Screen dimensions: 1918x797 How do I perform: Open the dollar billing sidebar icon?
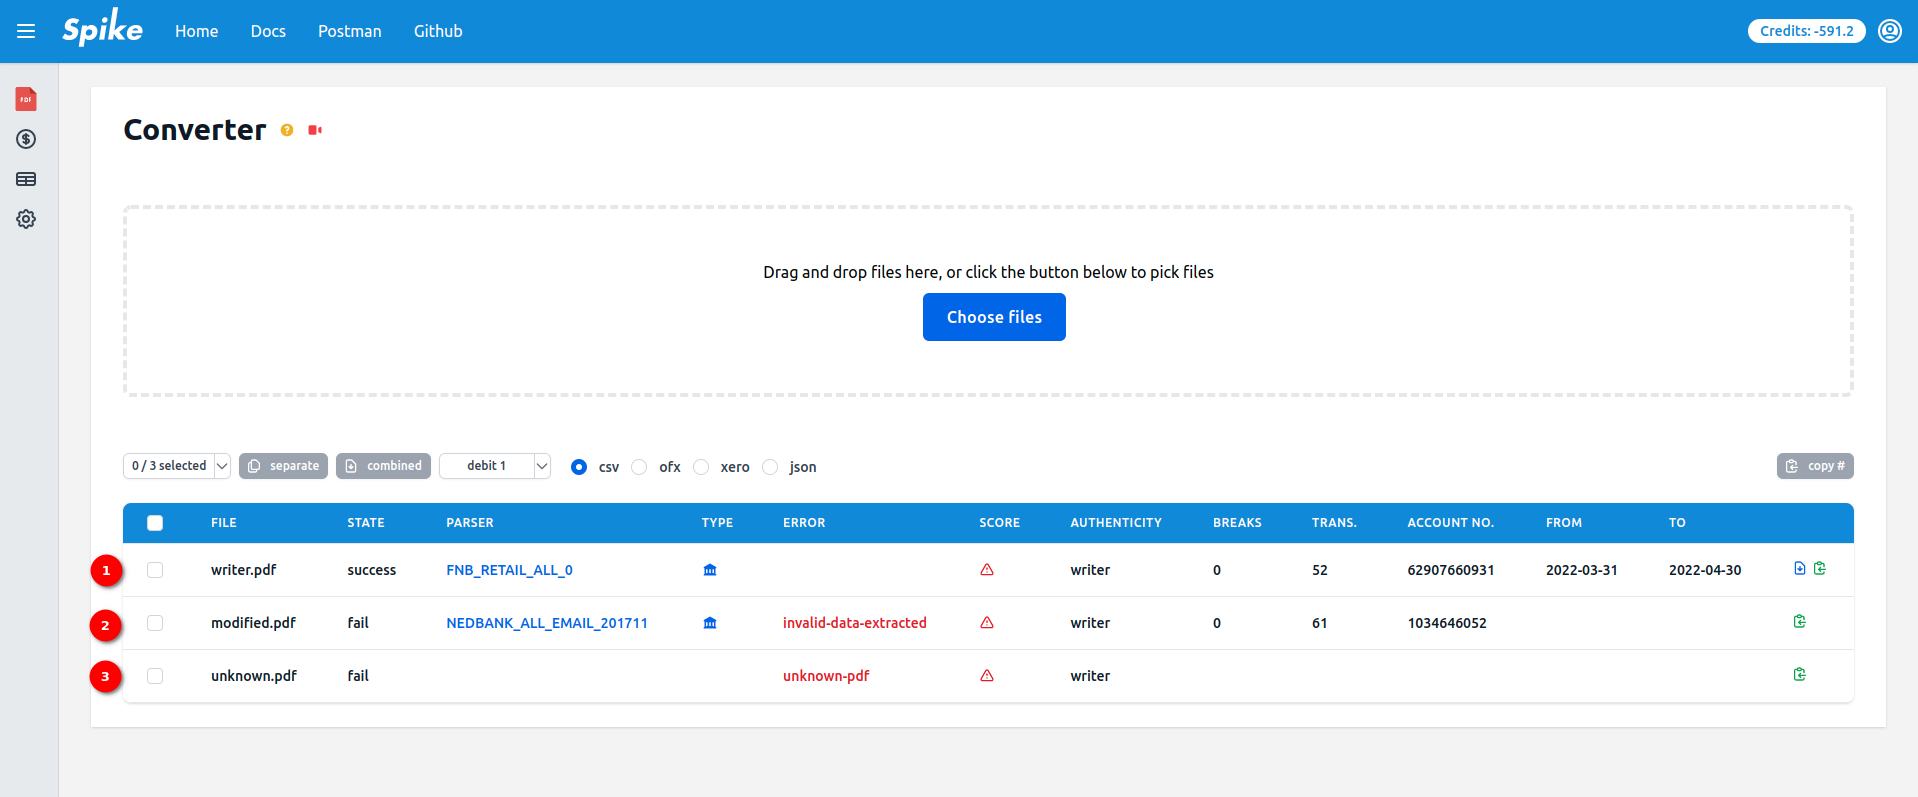(x=26, y=139)
